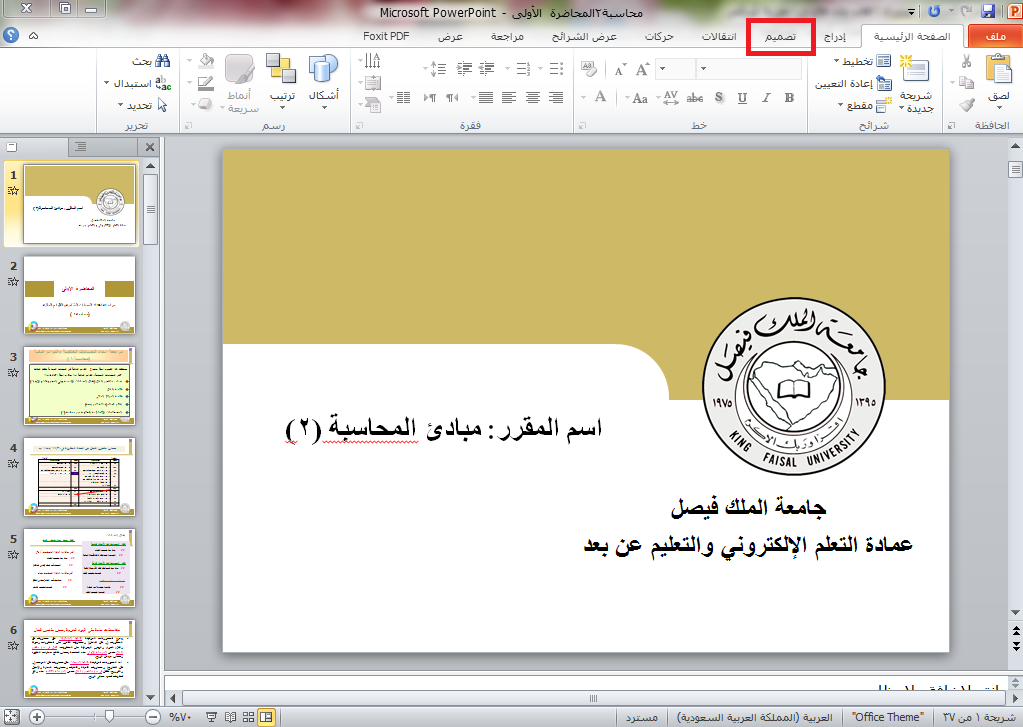Switch to the Animations (حركات) tab

coord(659,37)
